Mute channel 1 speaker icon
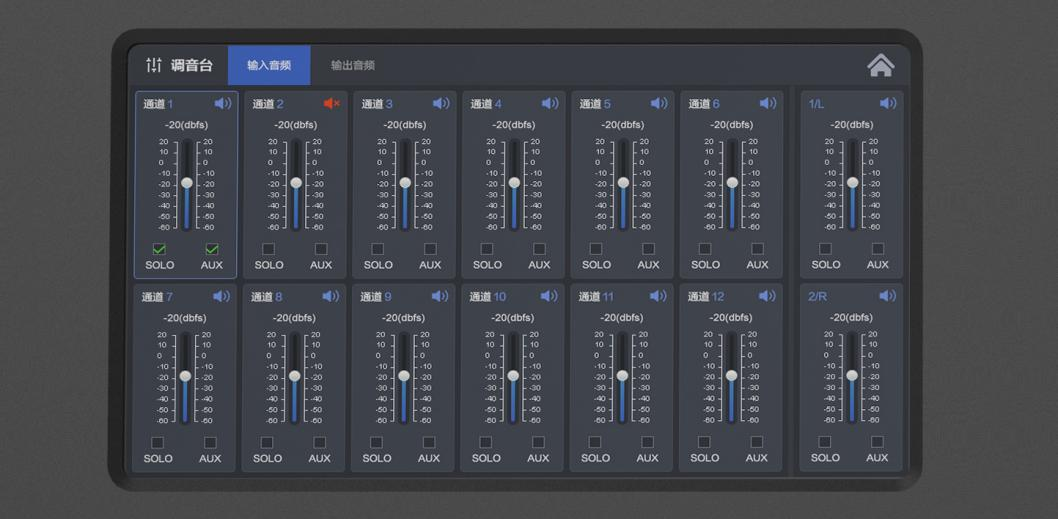The height and width of the screenshot is (519, 1058). (222, 104)
